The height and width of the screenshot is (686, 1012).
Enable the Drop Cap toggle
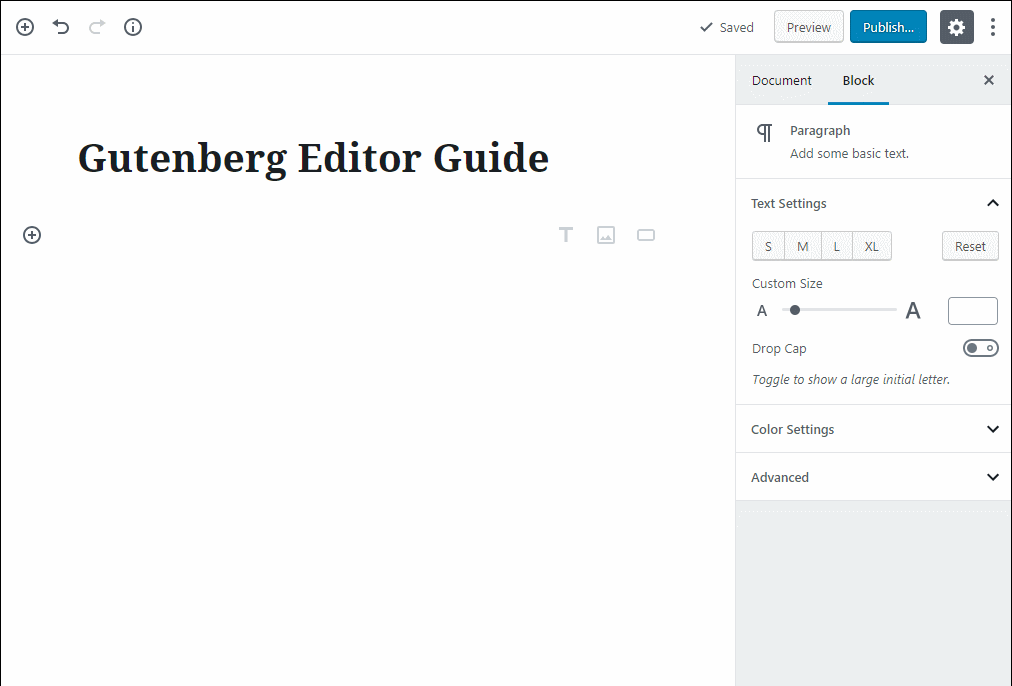(980, 348)
